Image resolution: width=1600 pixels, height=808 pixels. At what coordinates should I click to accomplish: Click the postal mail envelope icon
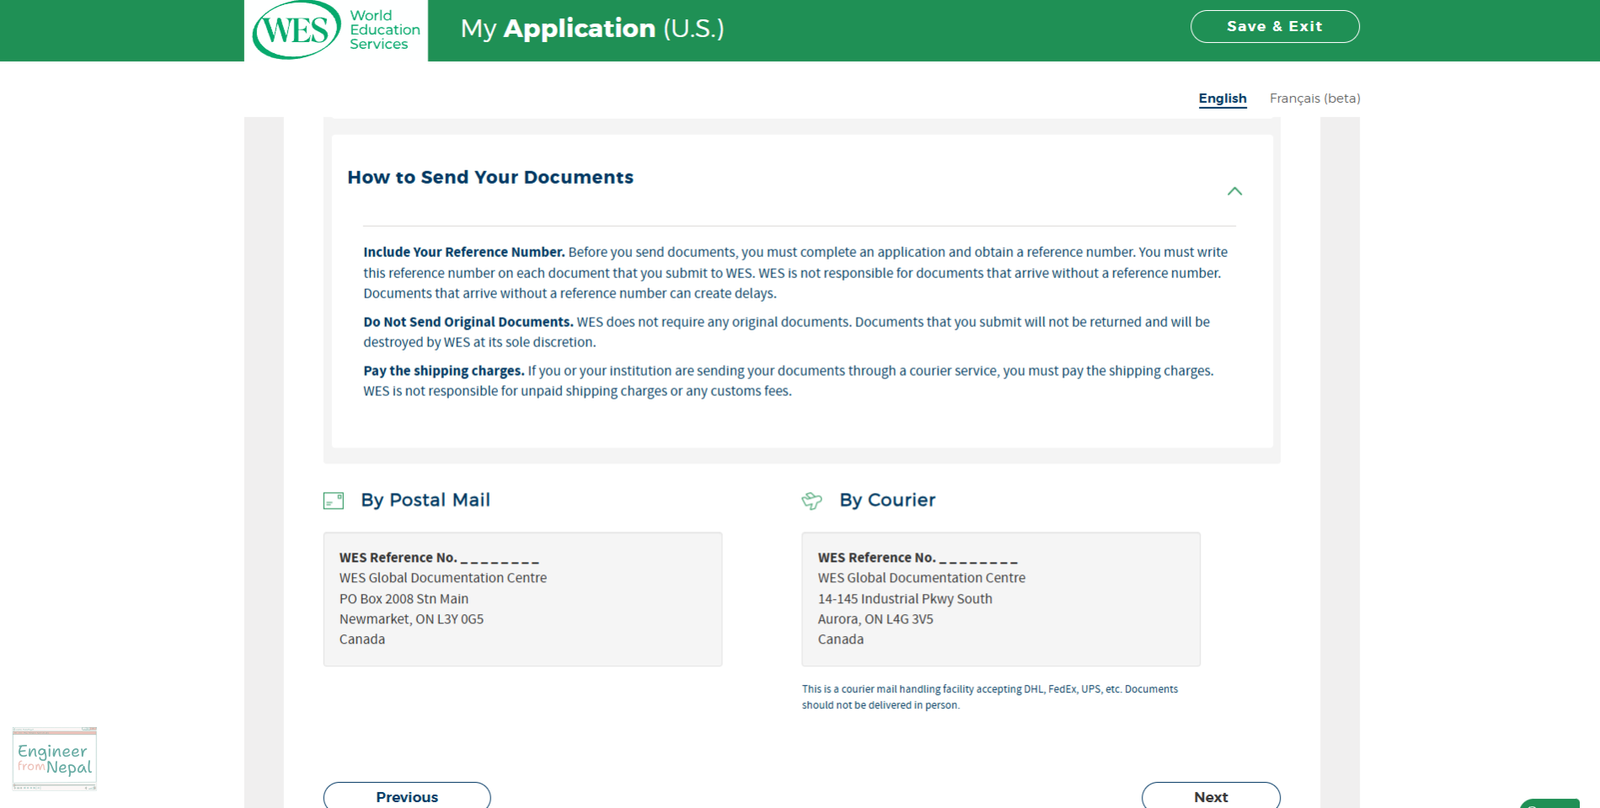334,501
